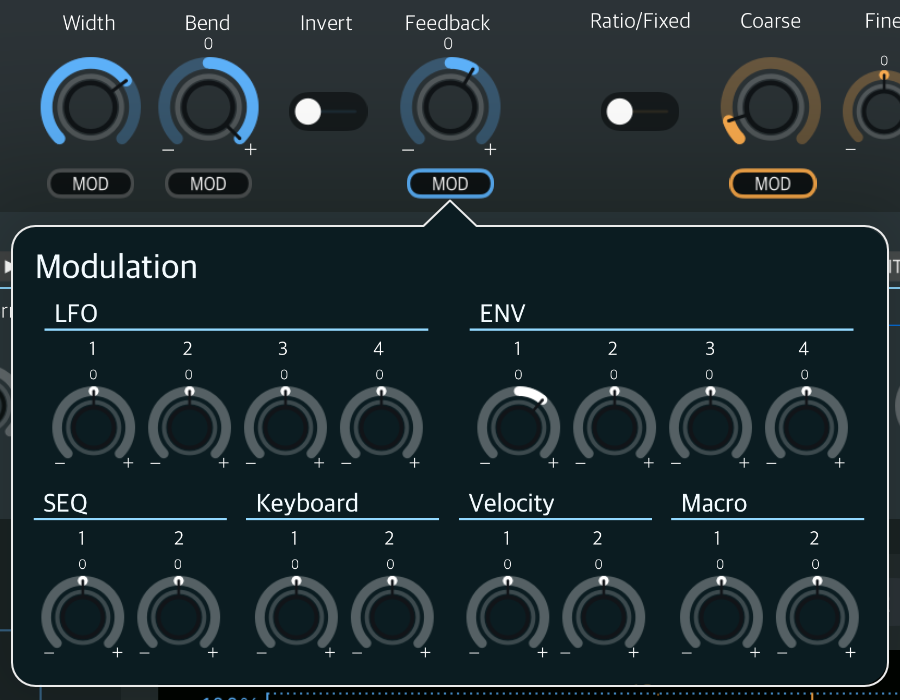Screen dimensions: 900x700
Task: Toggle the Invert switch
Action: [x=328, y=111]
